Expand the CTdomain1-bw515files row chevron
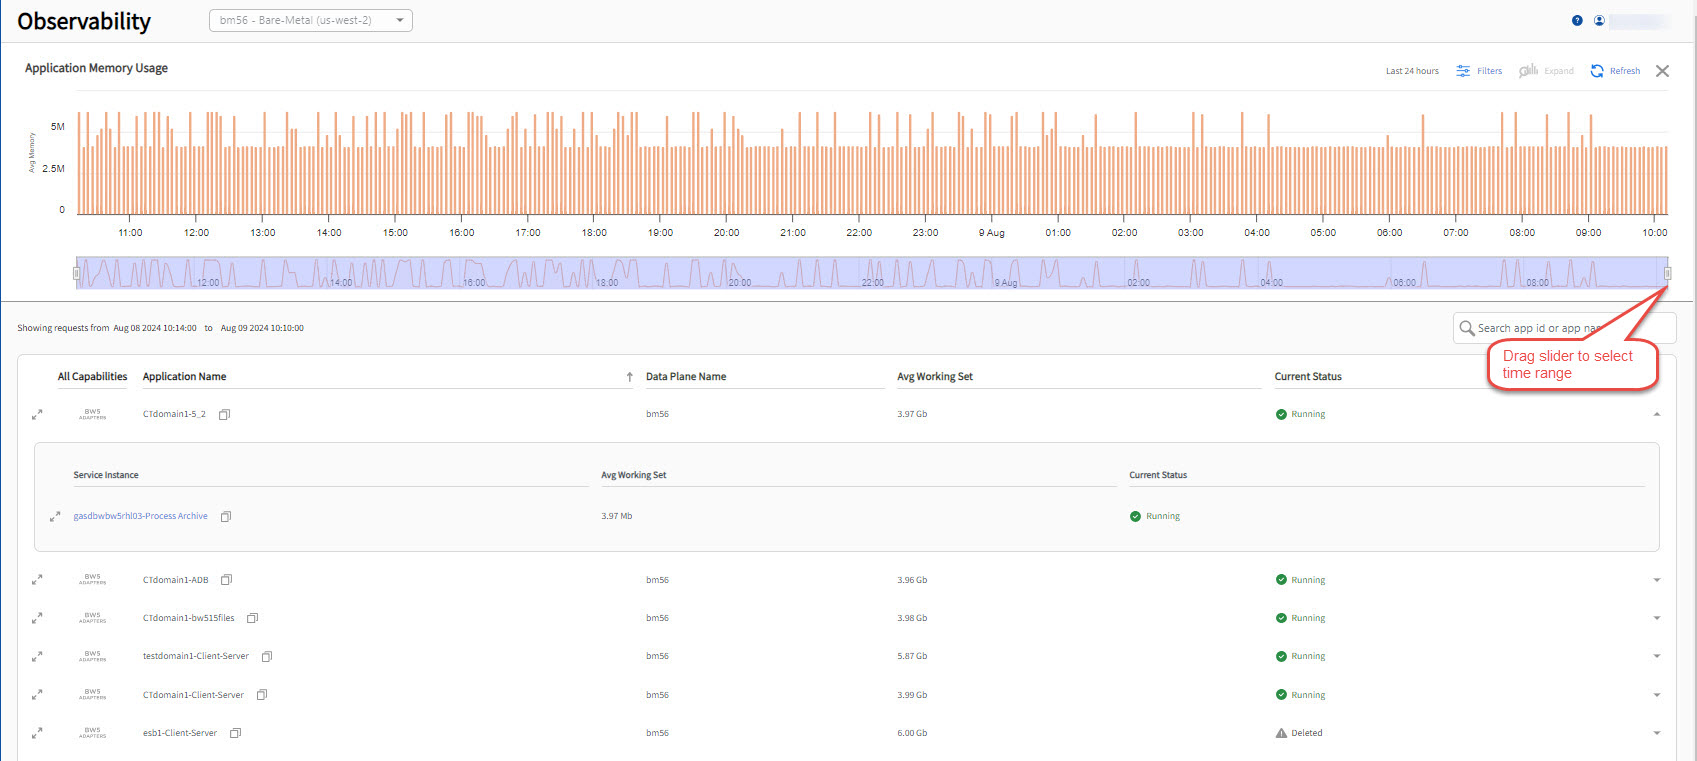Screen dimensions: 1697x761 click(x=1657, y=618)
